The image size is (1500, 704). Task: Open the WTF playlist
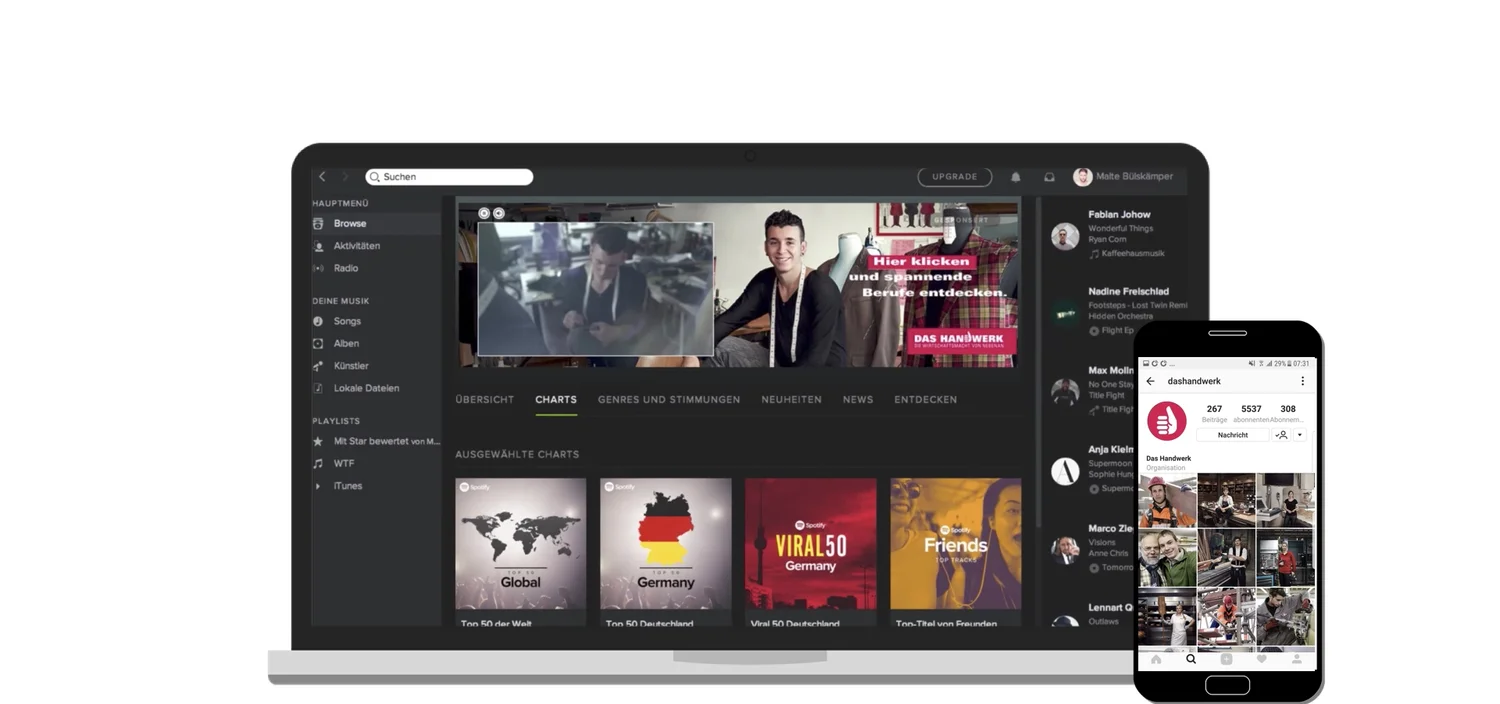pyautogui.click(x=344, y=463)
